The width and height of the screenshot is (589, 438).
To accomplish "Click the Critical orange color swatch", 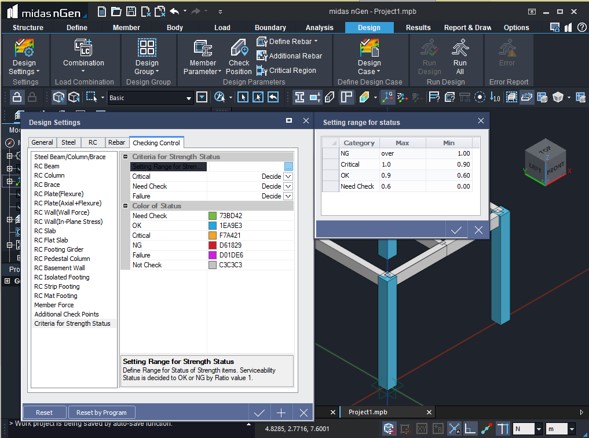I will click(x=213, y=236).
